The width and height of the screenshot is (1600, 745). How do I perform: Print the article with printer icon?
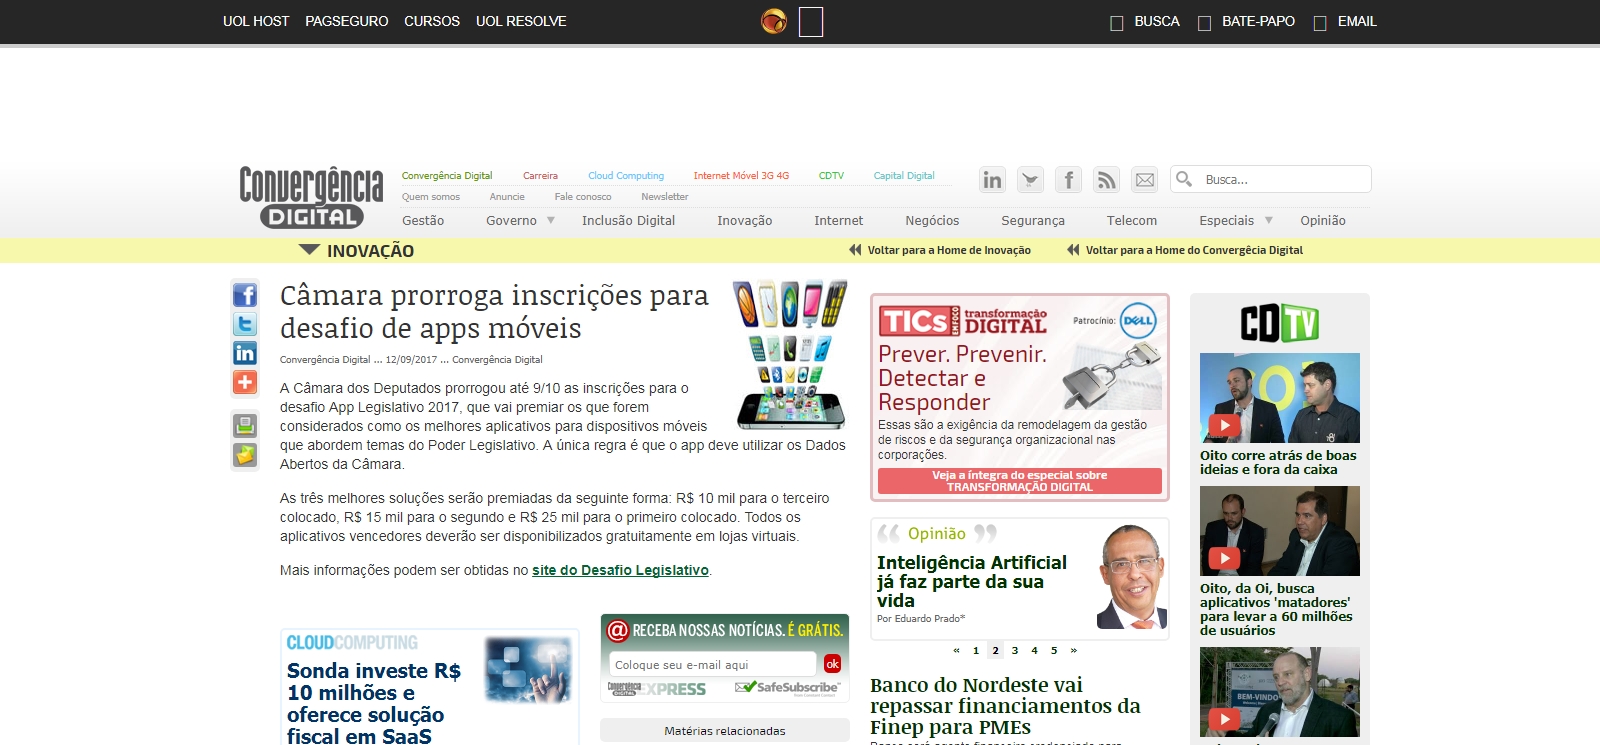point(245,425)
